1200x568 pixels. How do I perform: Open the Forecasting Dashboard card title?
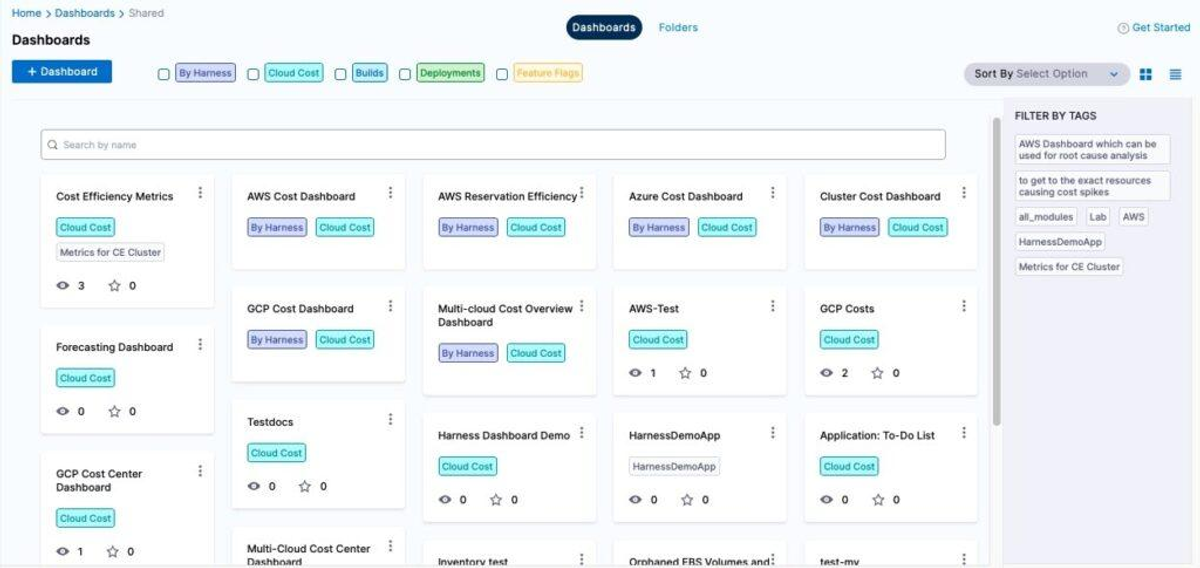coord(114,347)
